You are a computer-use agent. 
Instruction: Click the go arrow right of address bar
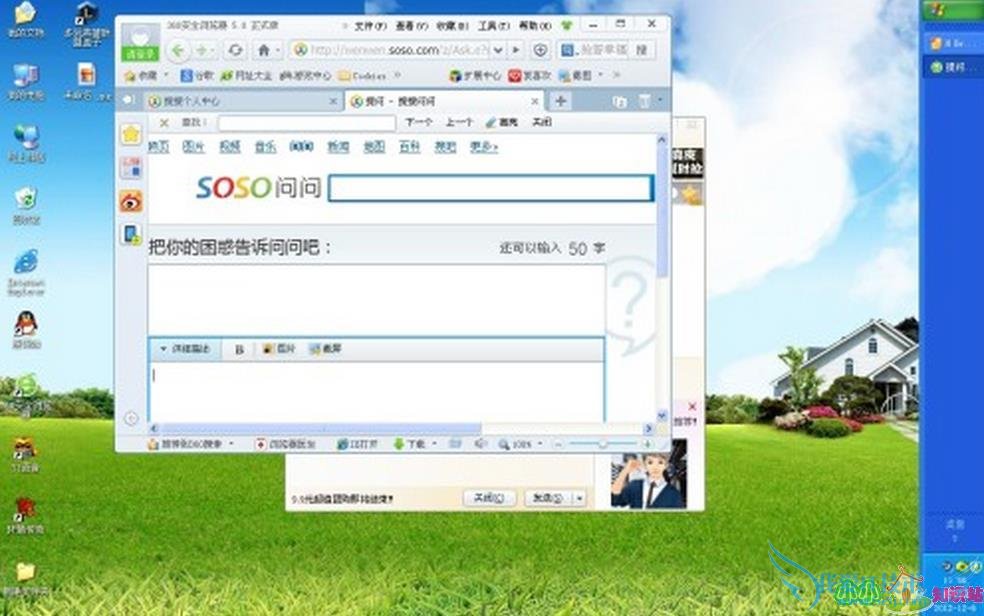click(516, 50)
